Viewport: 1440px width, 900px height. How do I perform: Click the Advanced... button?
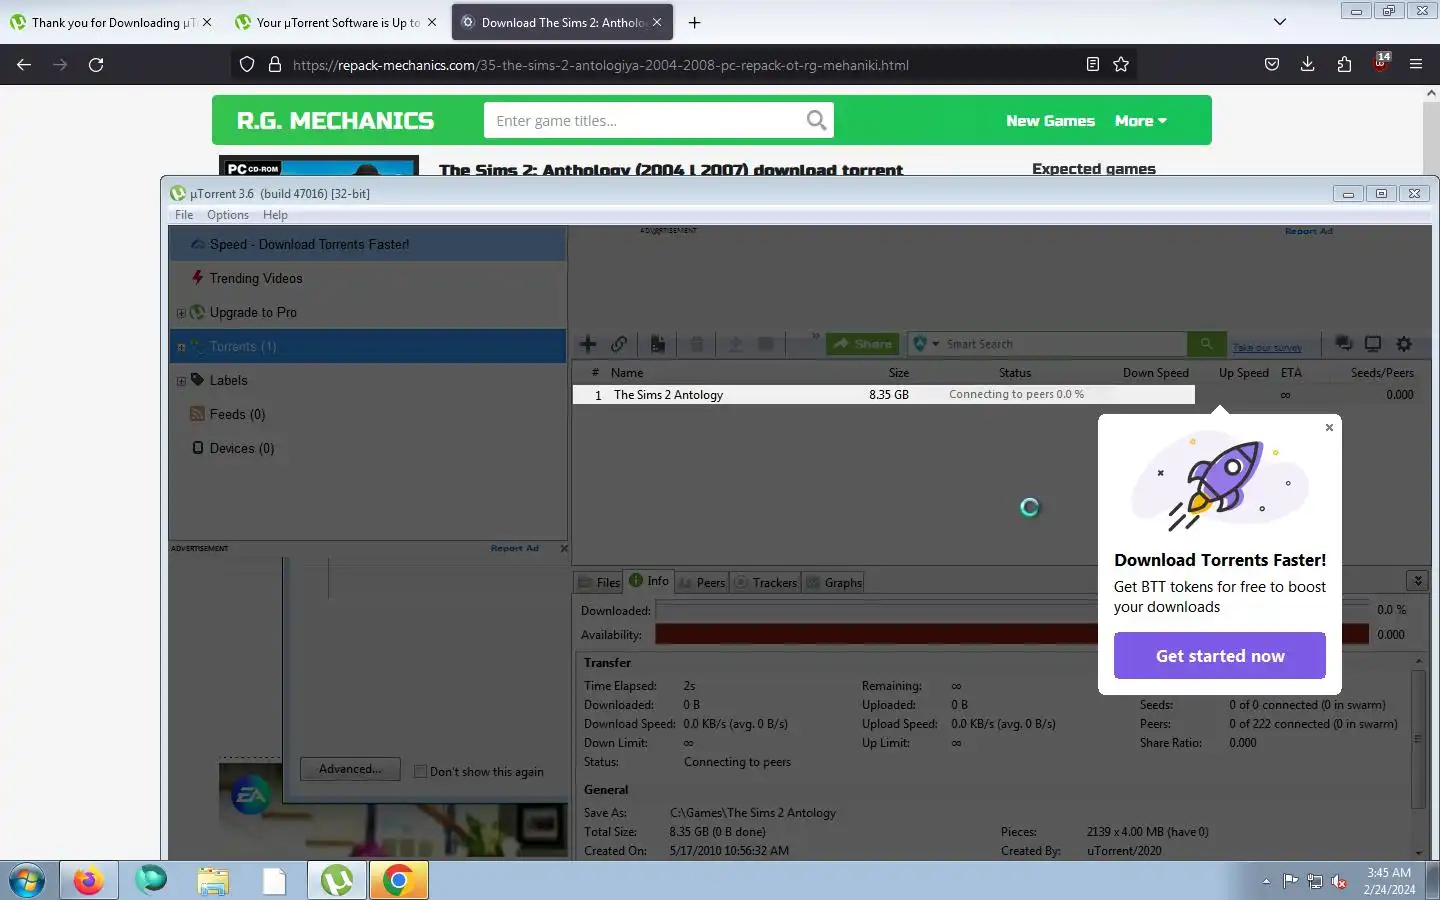pos(350,769)
